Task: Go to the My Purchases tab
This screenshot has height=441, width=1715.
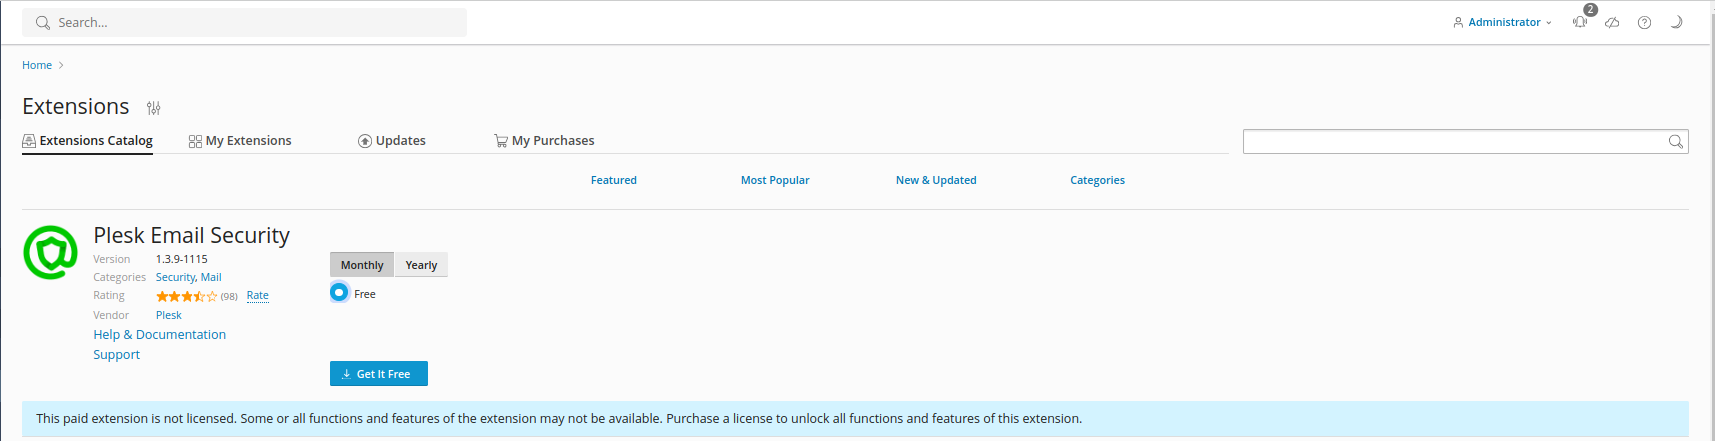Action: (x=544, y=141)
